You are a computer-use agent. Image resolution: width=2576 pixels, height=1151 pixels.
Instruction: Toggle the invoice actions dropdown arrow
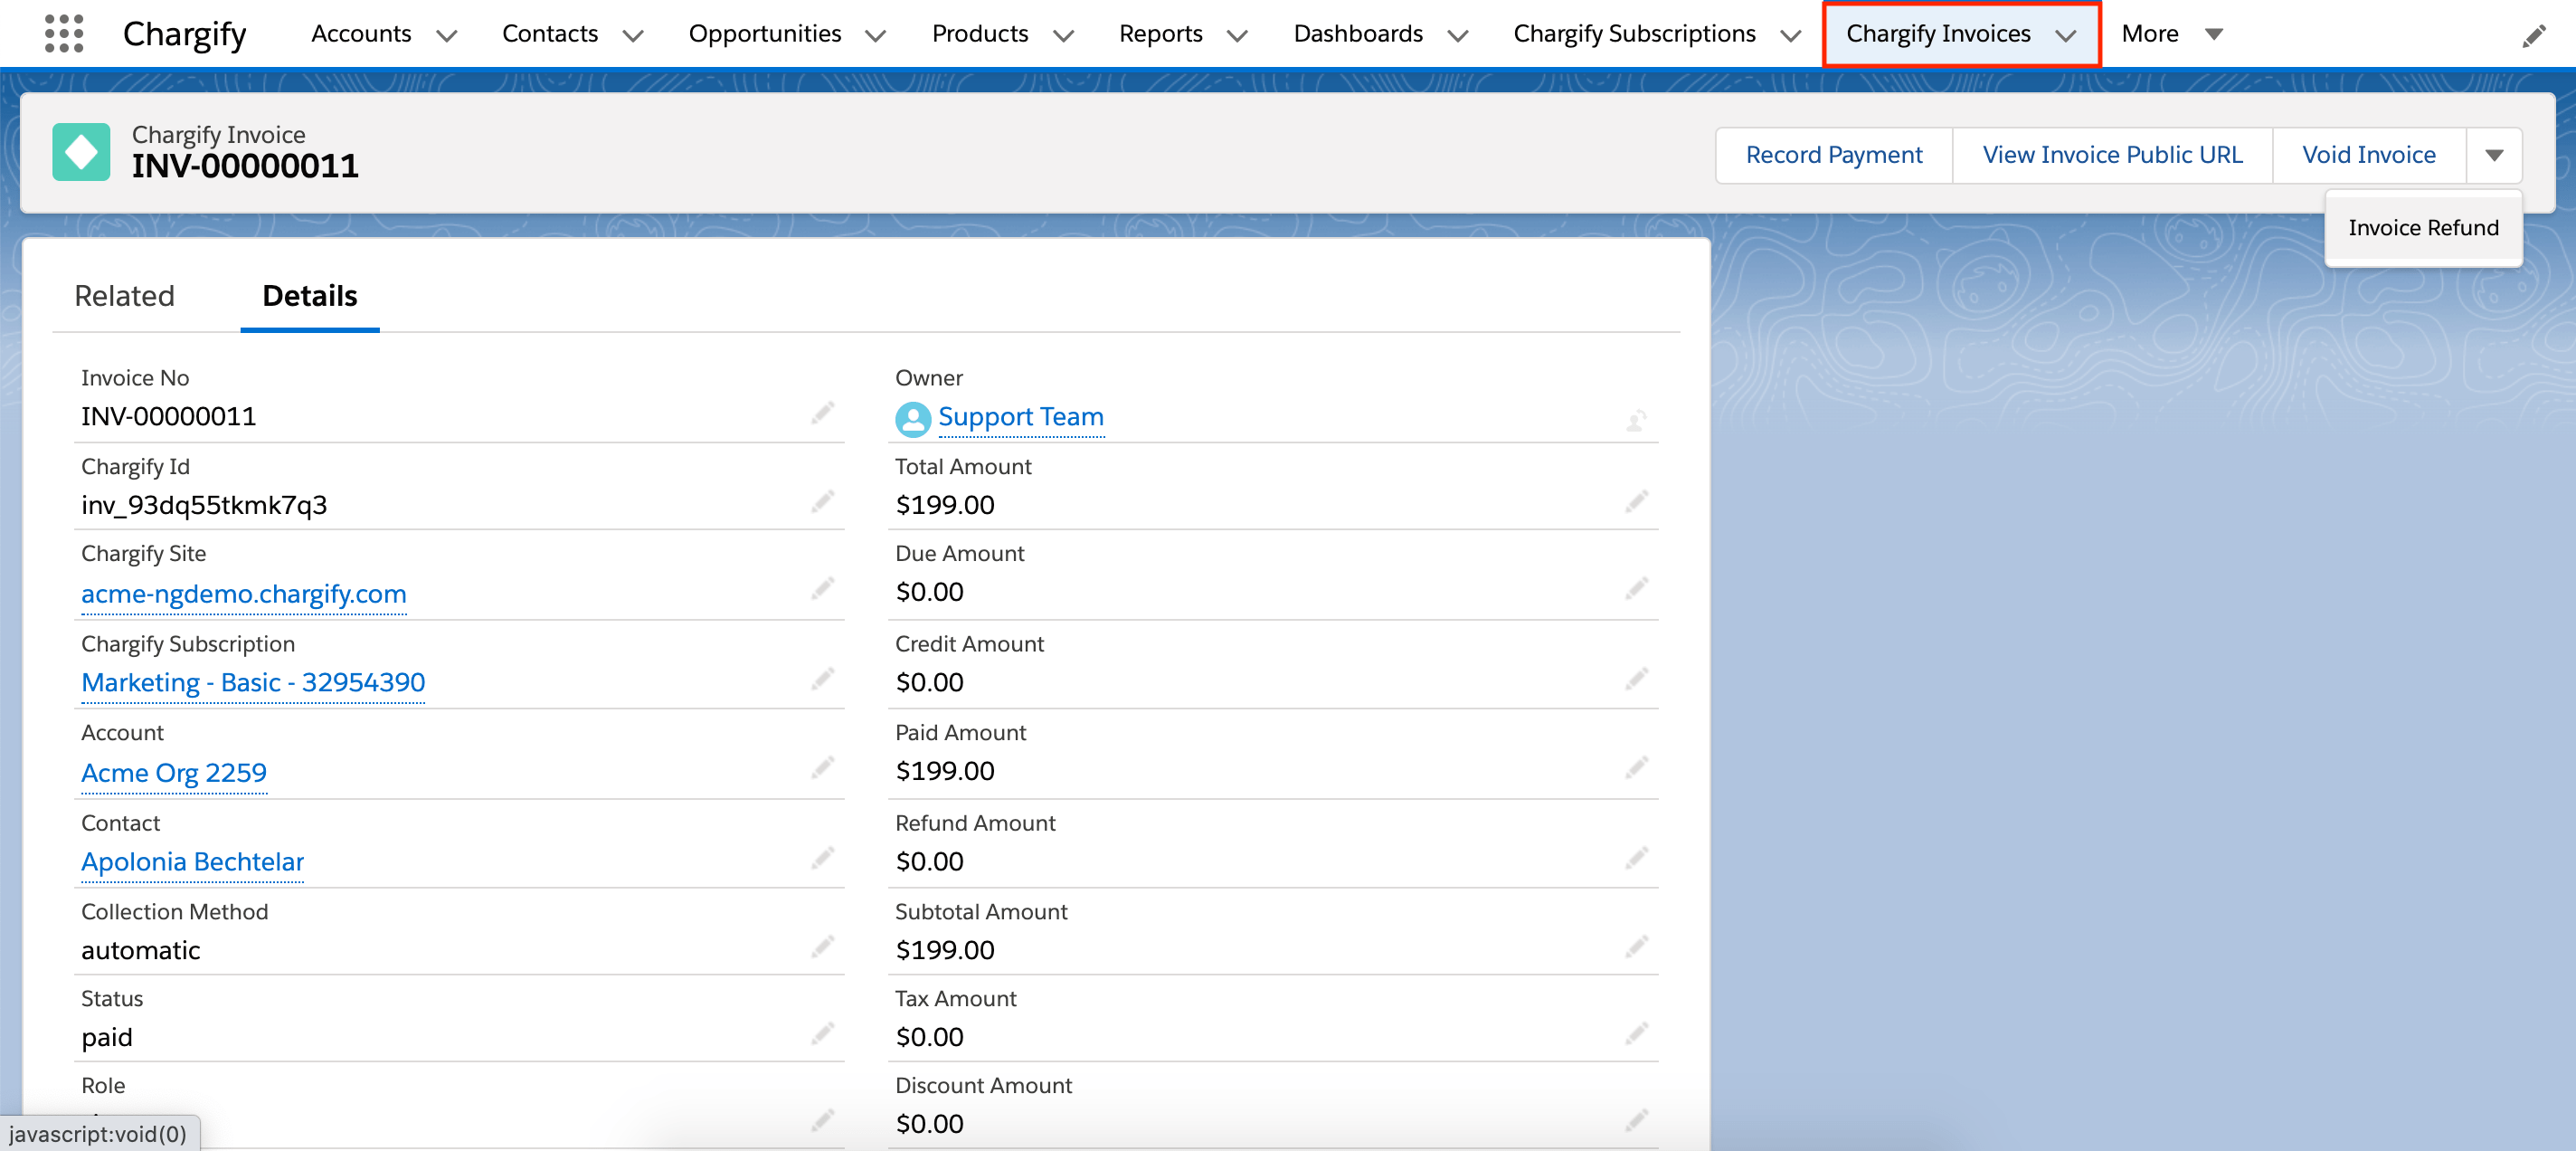(x=2493, y=155)
